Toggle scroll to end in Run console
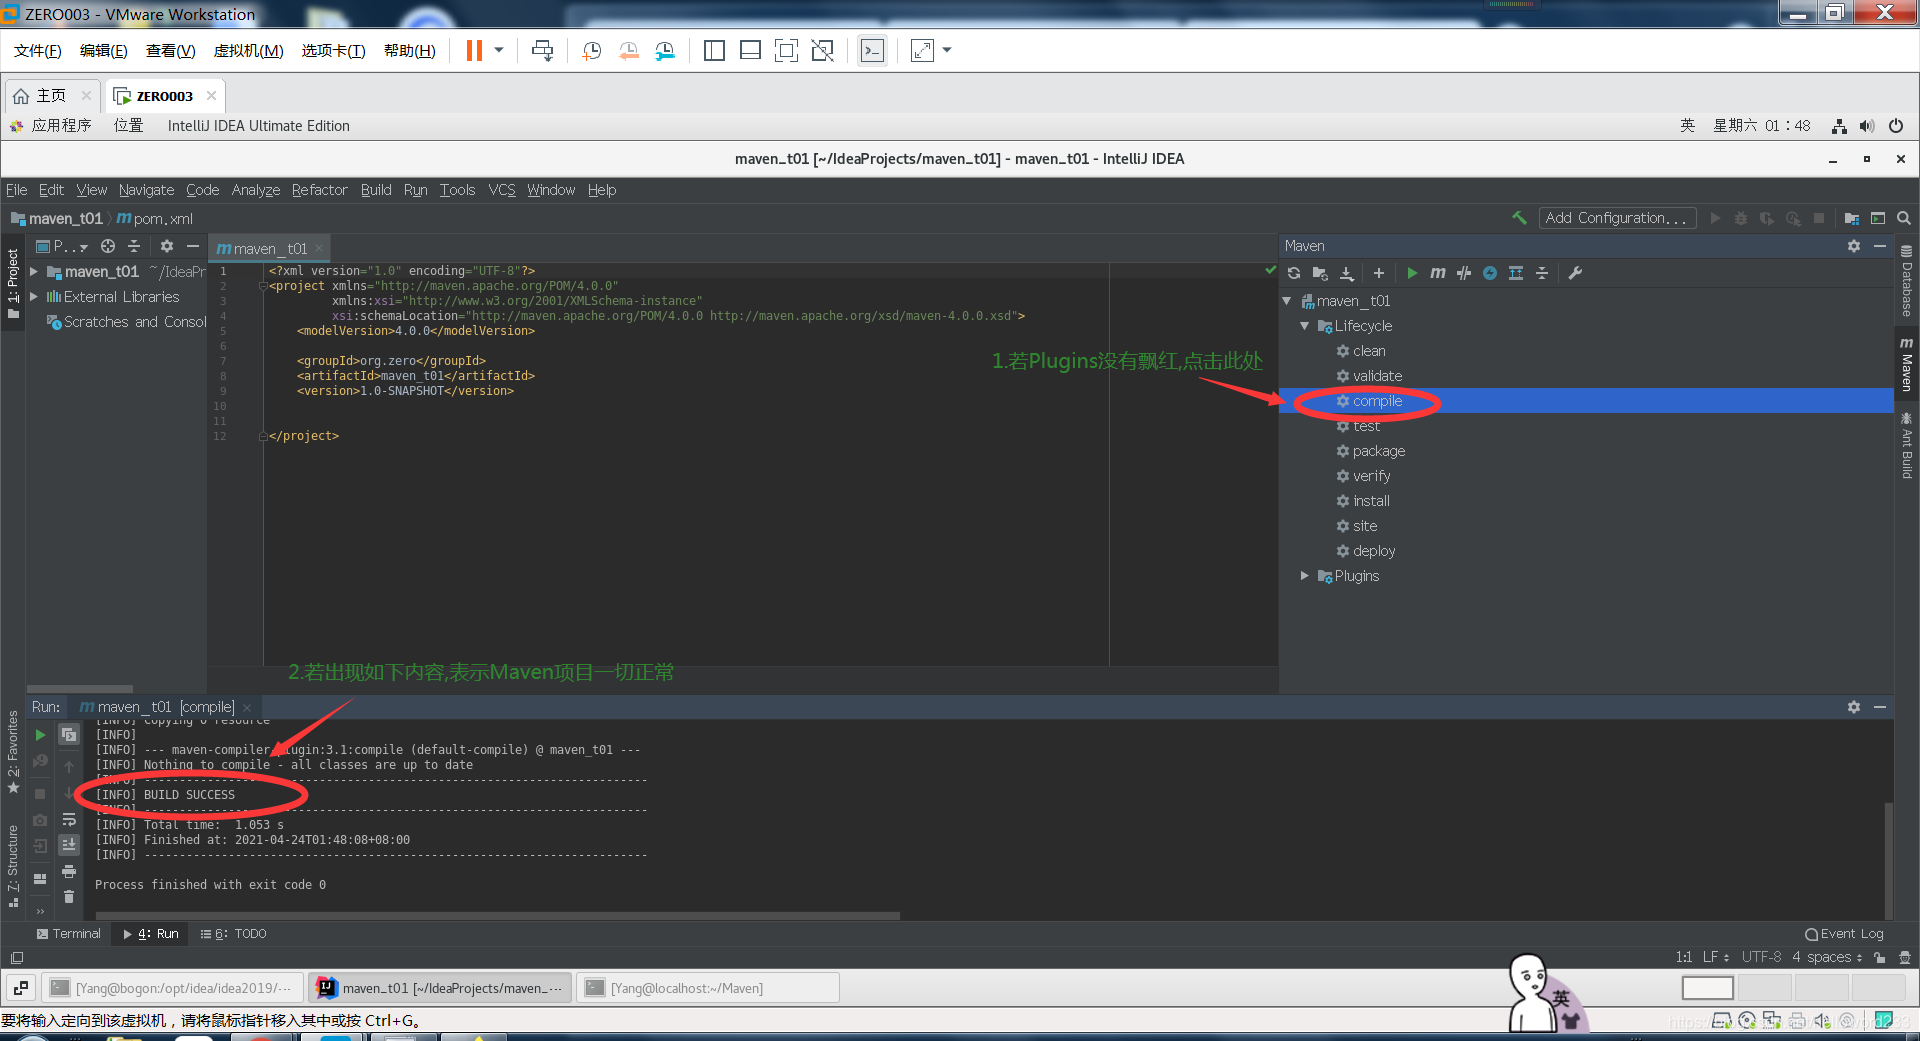 point(69,845)
